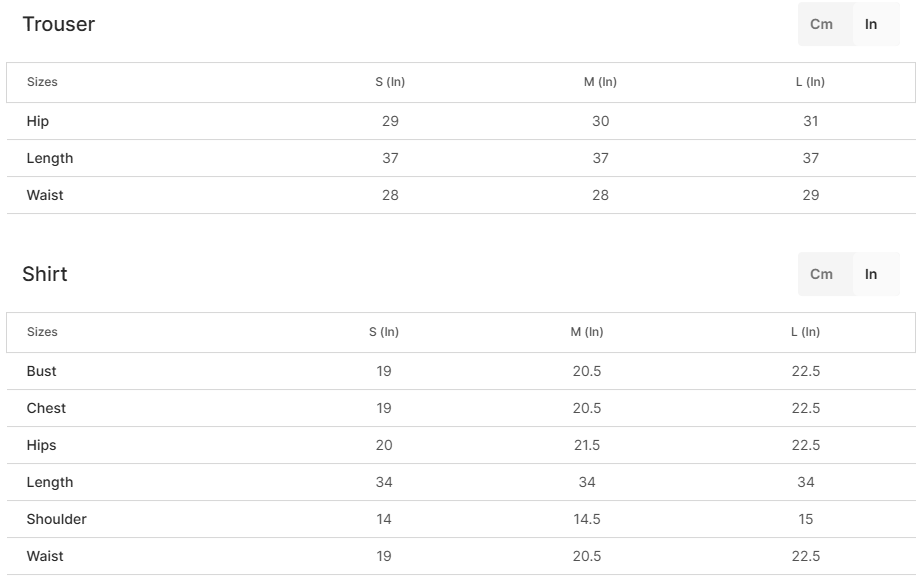Click the Trouser Hip row label

[38, 121]
